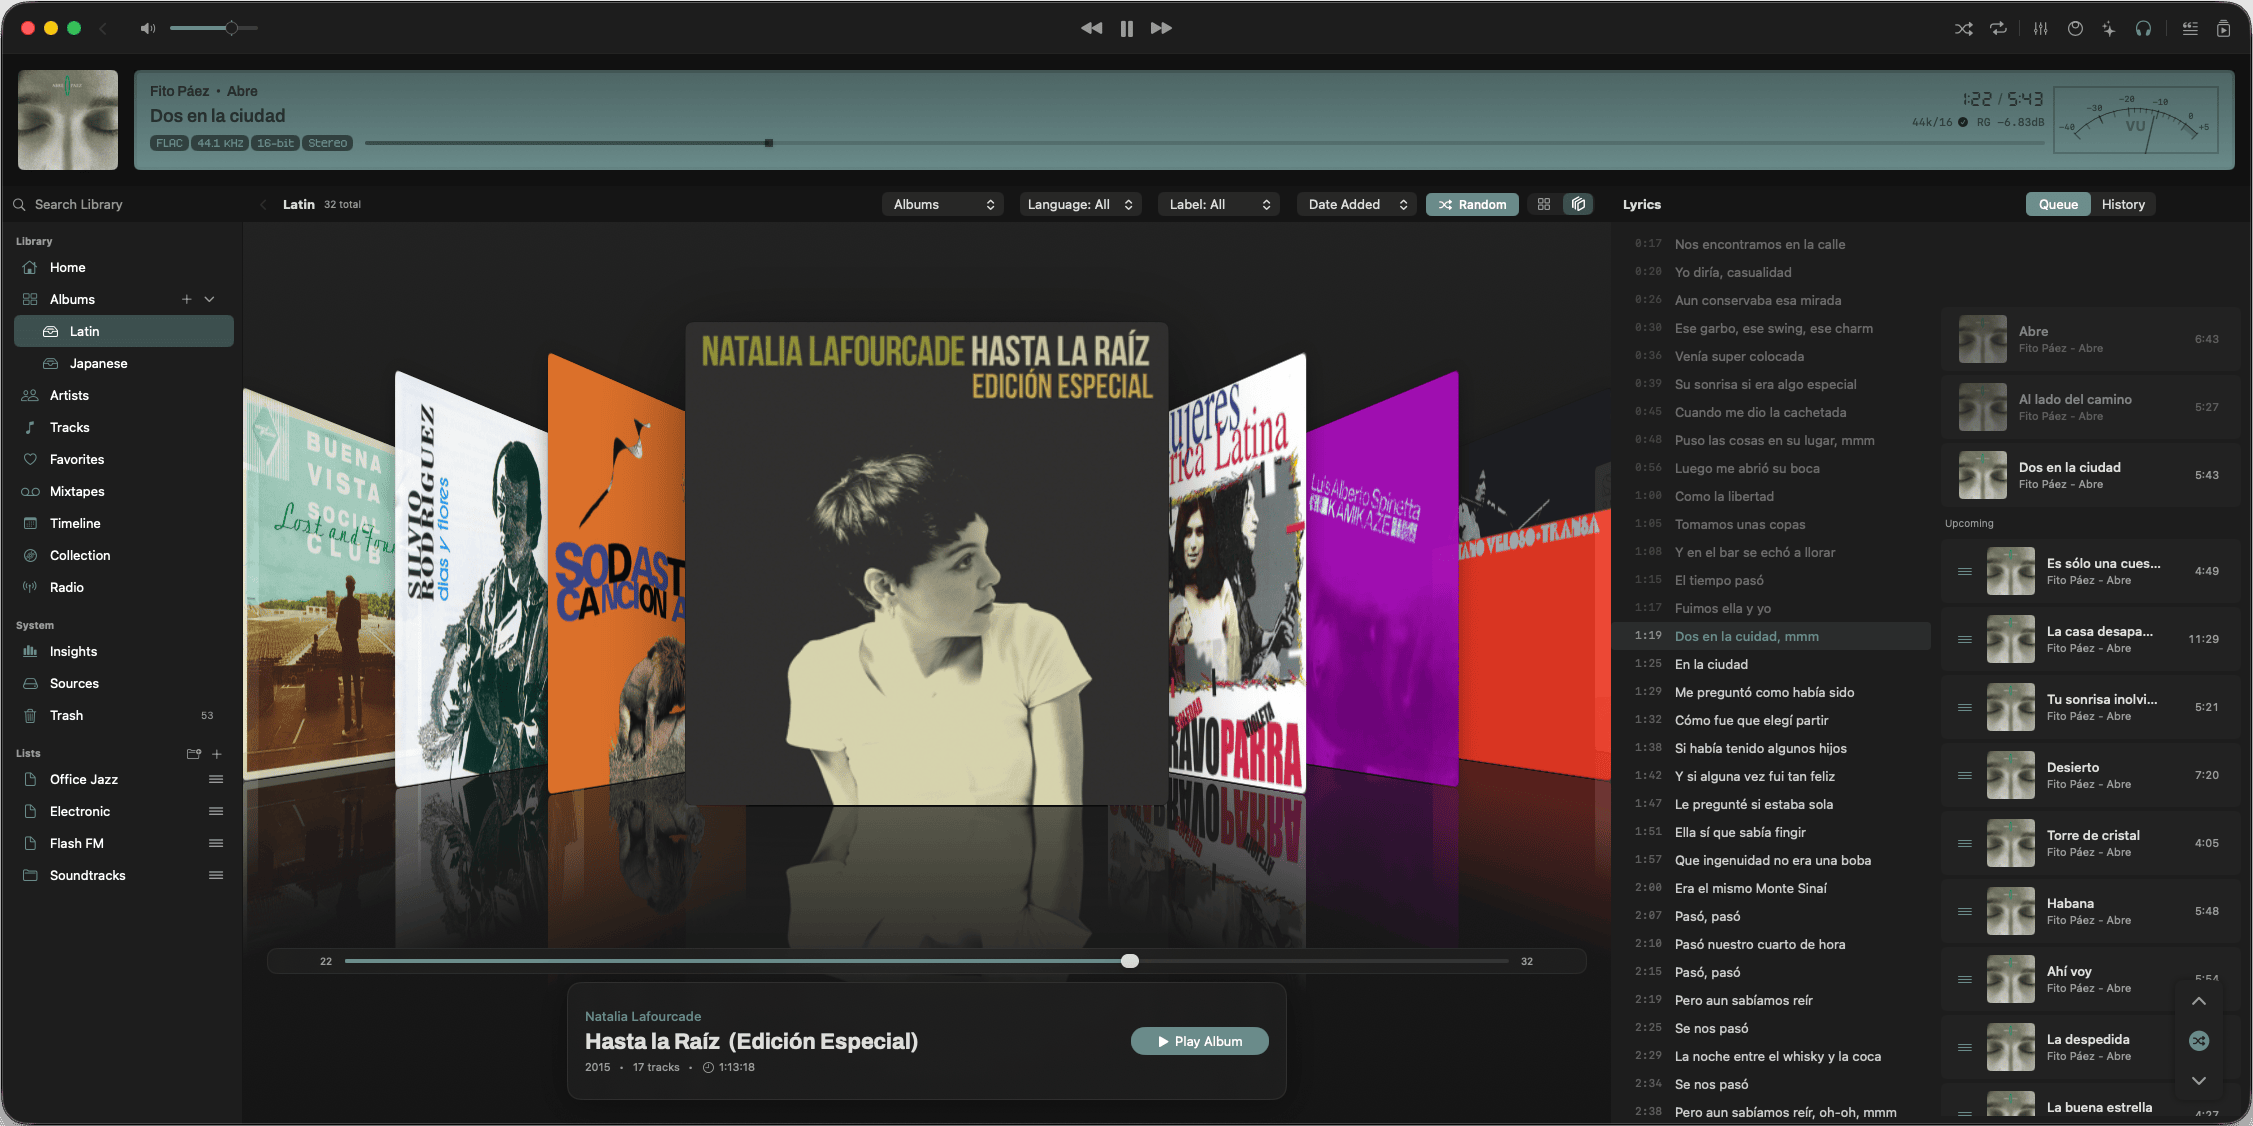
Task: Open Favorites in the sidebar
Action: pyautogui.click(x=123, y=460)
